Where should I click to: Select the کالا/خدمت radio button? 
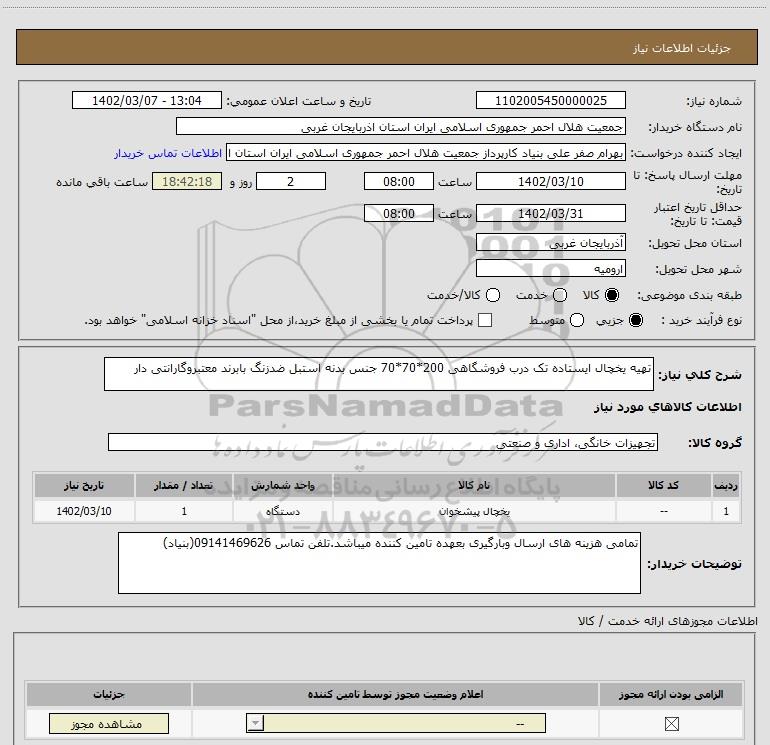click(493, 295)
